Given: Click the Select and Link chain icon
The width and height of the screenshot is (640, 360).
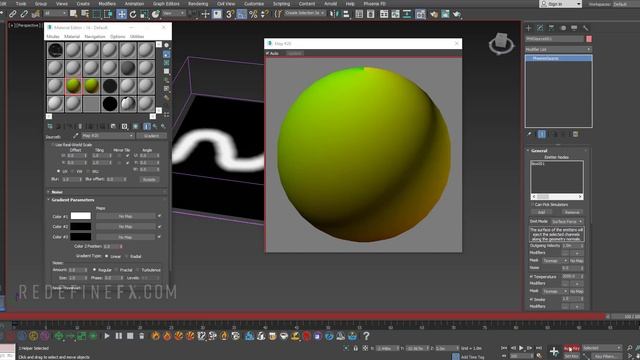Looking at the screenshot, I should (x=13, y=14).
